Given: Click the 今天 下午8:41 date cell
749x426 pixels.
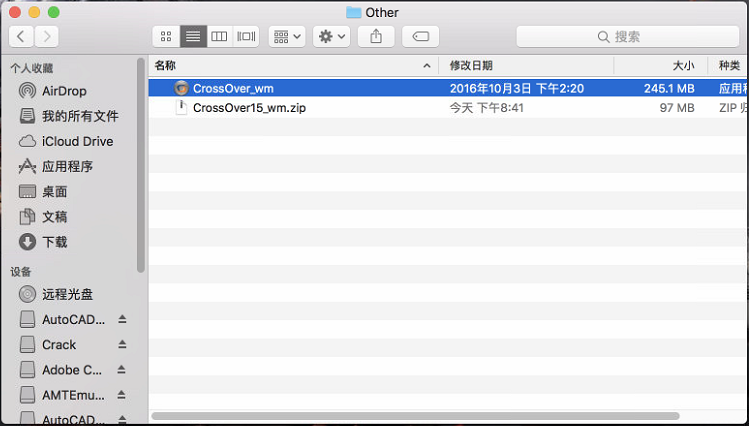Looking at the screenshot, I should [x=487, y=108].
